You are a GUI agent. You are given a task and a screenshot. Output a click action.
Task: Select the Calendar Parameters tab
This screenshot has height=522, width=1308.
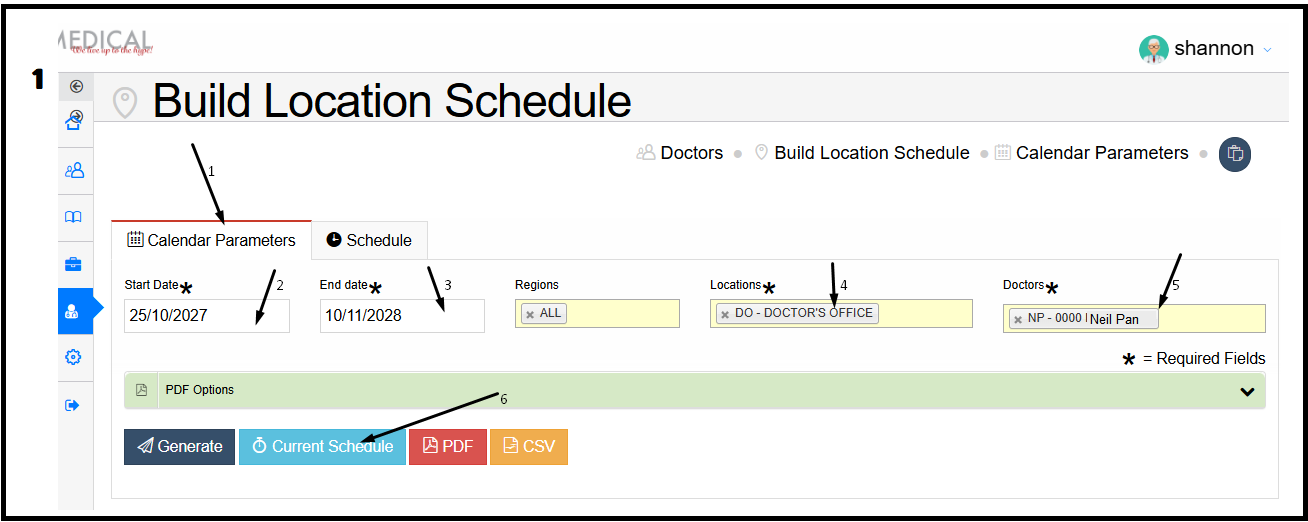click(x=211, y=240)
